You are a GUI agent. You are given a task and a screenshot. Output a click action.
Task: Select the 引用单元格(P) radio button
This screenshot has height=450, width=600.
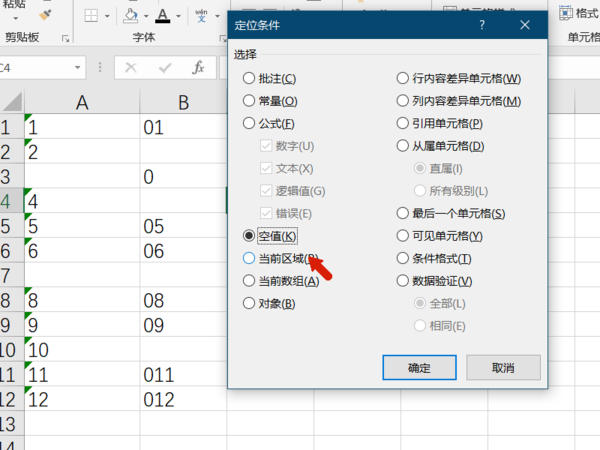(x=403, y=123)
